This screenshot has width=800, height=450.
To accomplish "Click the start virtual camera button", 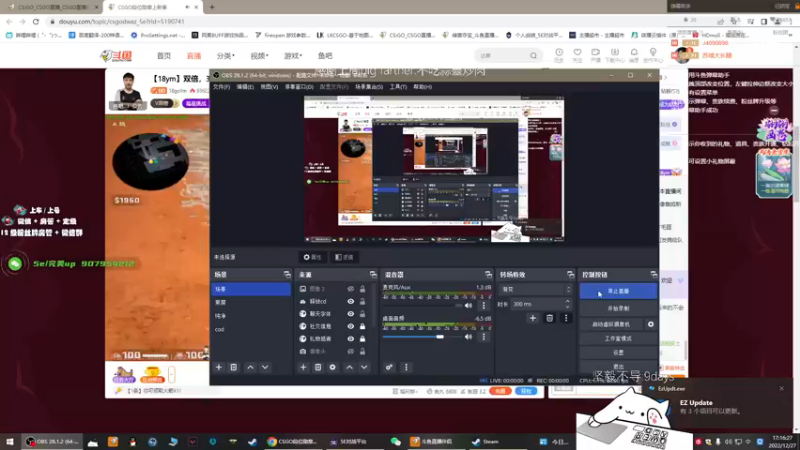I will (x=611, y=324).
